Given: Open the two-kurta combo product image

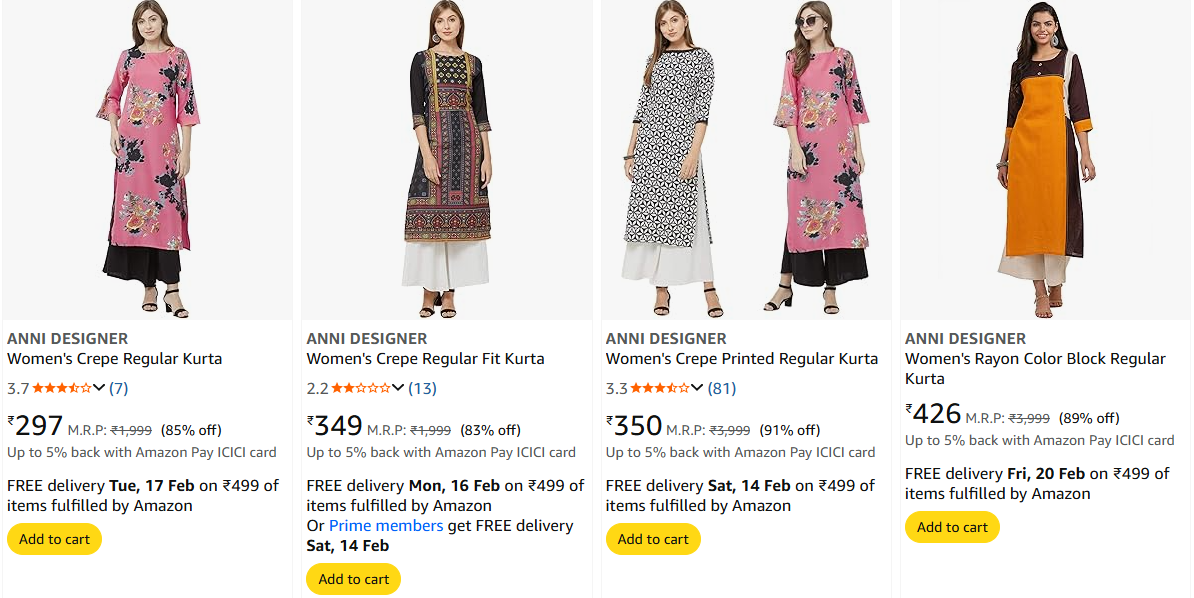Looking at the screenshot, I should pyautogui.click(x=745, y=160).
